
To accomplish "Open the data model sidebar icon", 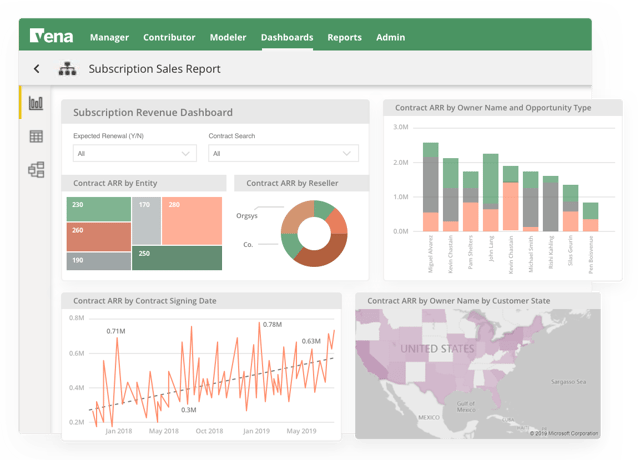I will pos(36,169).
